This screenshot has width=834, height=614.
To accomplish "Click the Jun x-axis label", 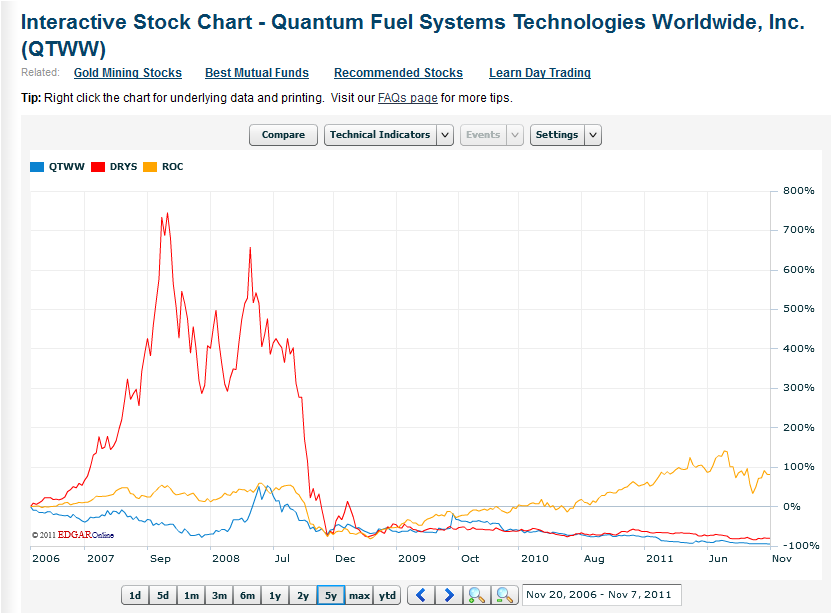I will click(x=718, y=559).
